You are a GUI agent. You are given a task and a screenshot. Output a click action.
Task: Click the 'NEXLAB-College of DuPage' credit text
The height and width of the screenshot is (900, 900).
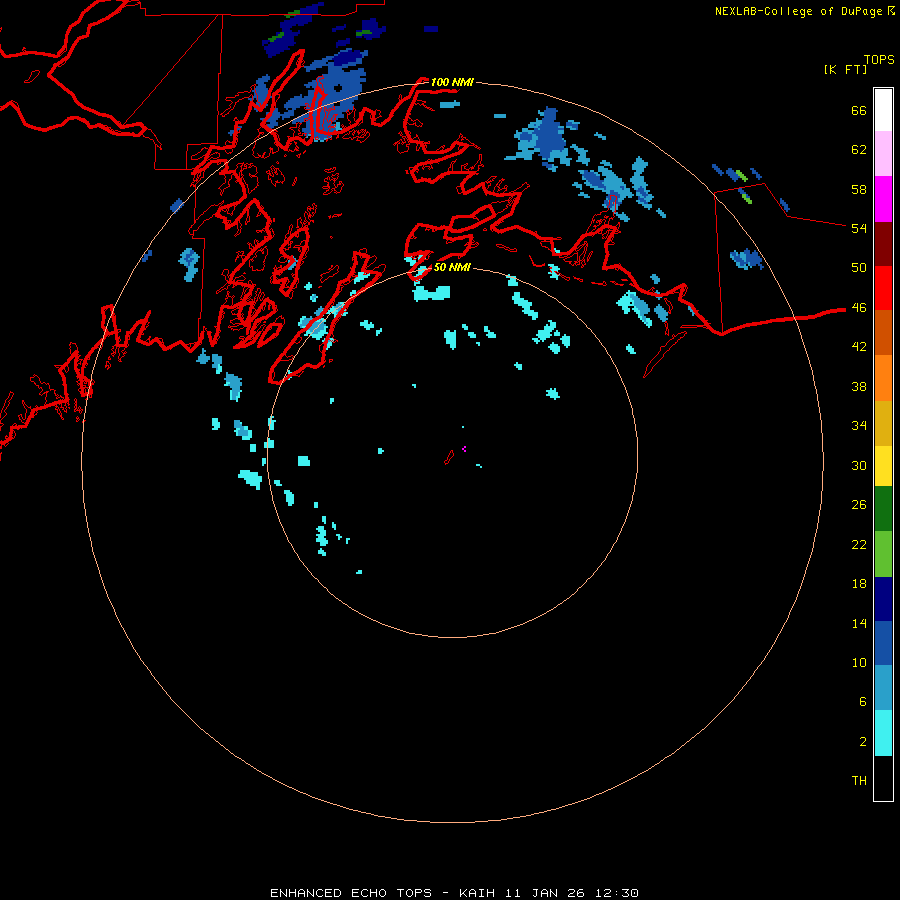click(x=798, y=11)
